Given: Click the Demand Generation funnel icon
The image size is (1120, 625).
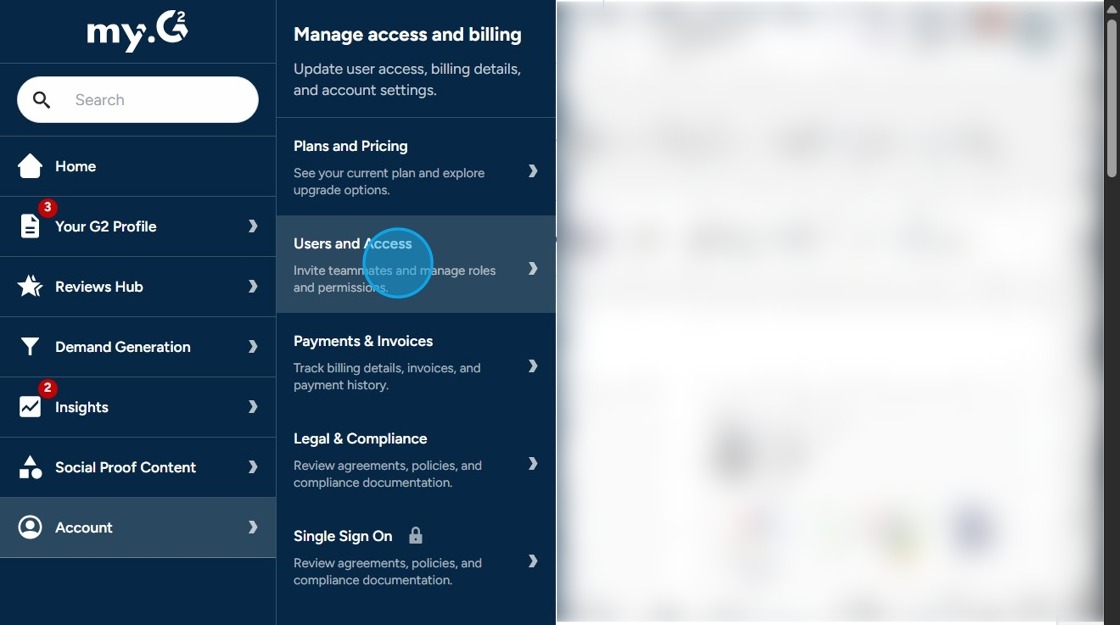Looking at the screenshot, I should tap(30, 346).
